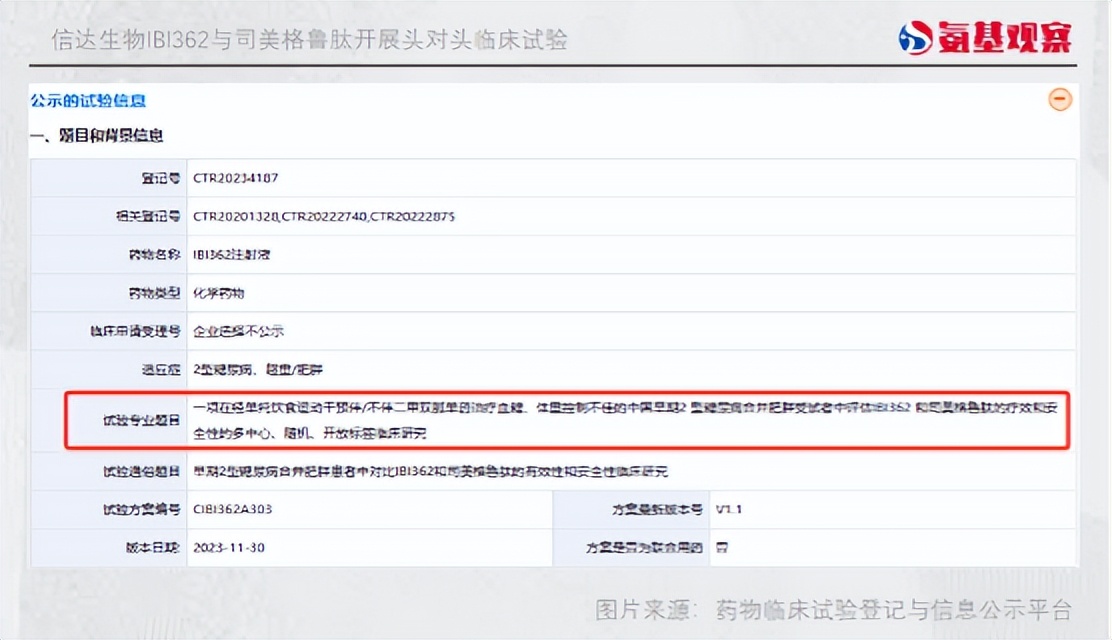Click the related registration numbers starting CTR20201328

324,216
